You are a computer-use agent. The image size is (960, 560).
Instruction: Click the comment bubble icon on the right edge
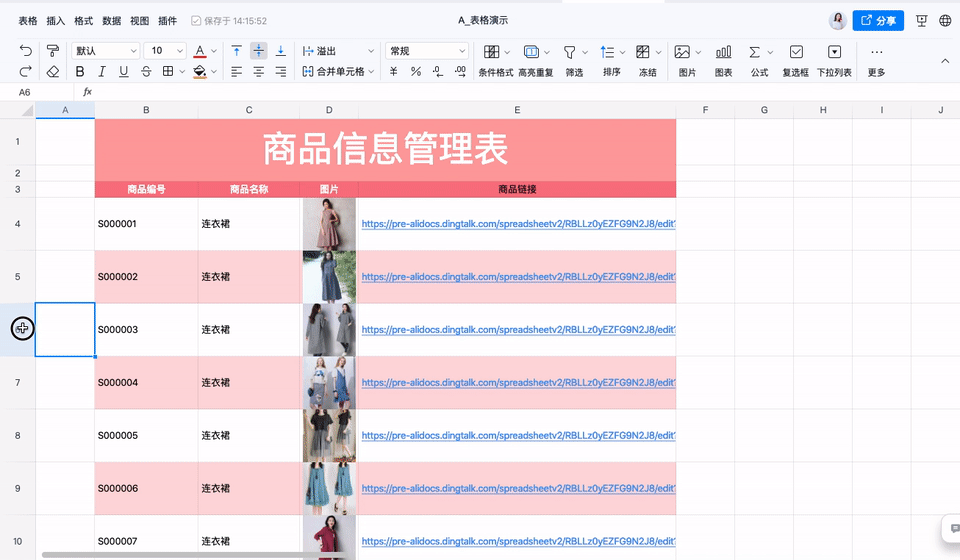tap(954, 528)
